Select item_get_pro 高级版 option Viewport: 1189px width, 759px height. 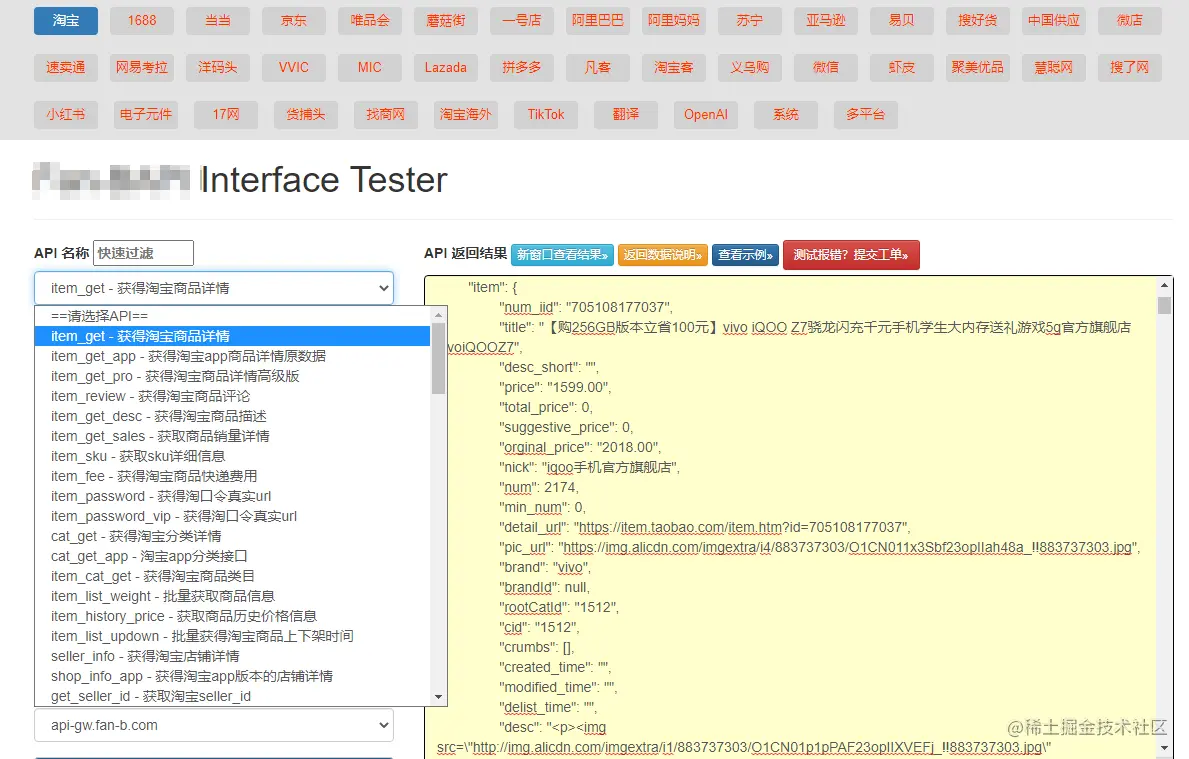[232, 376]
